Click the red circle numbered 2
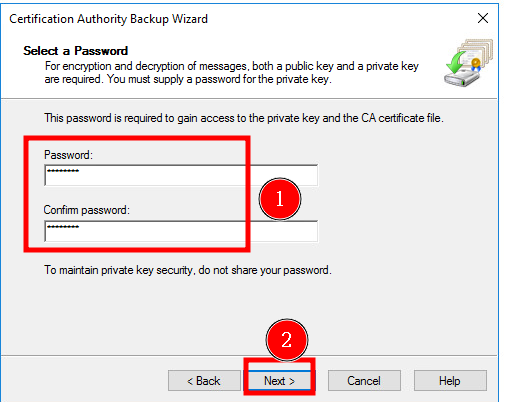This screenshot has width=506, height=402. click(287, 340)
